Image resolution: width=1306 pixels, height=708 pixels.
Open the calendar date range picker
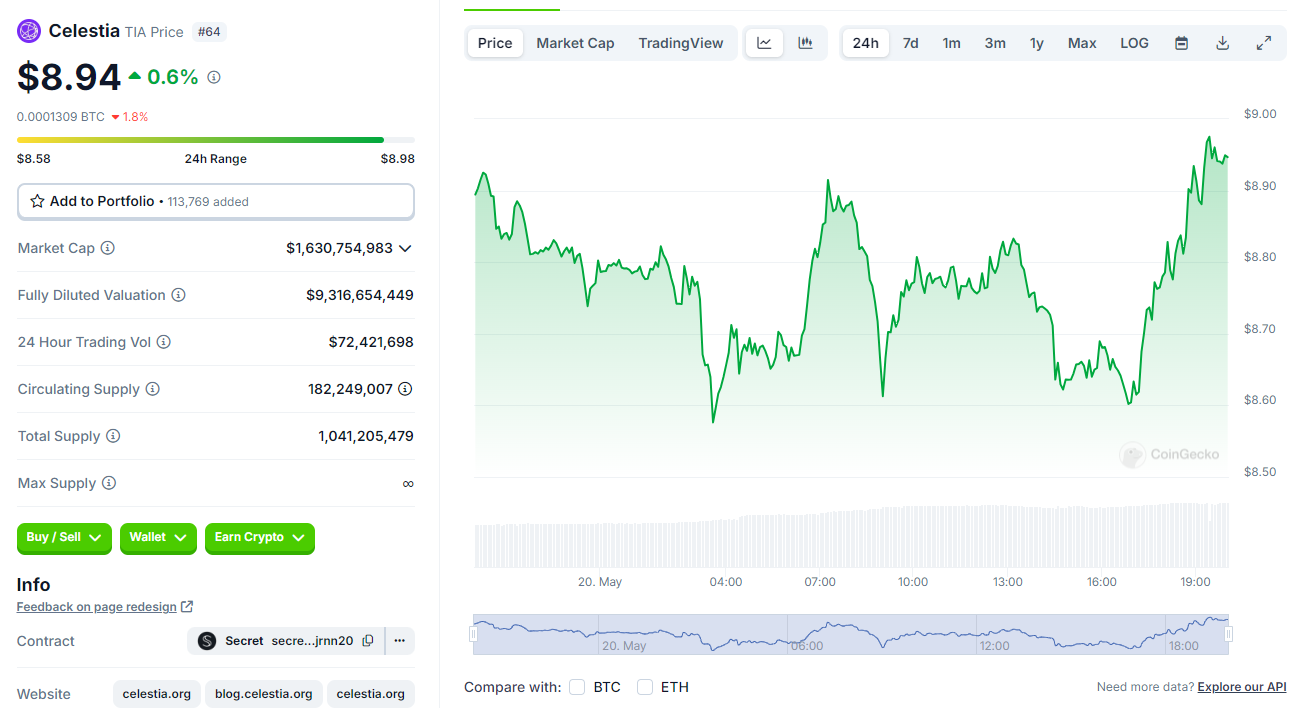tap(1181, 43)
